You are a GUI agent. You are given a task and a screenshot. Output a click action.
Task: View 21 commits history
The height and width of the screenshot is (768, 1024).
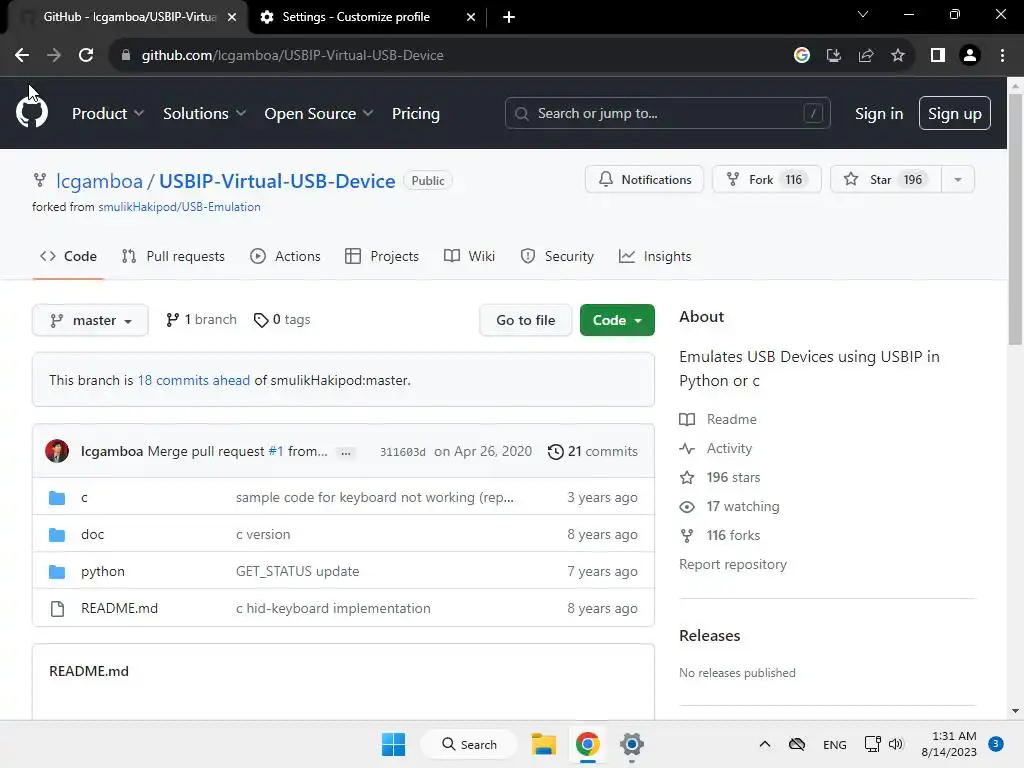pyautogui.click(x=593, y=451)
